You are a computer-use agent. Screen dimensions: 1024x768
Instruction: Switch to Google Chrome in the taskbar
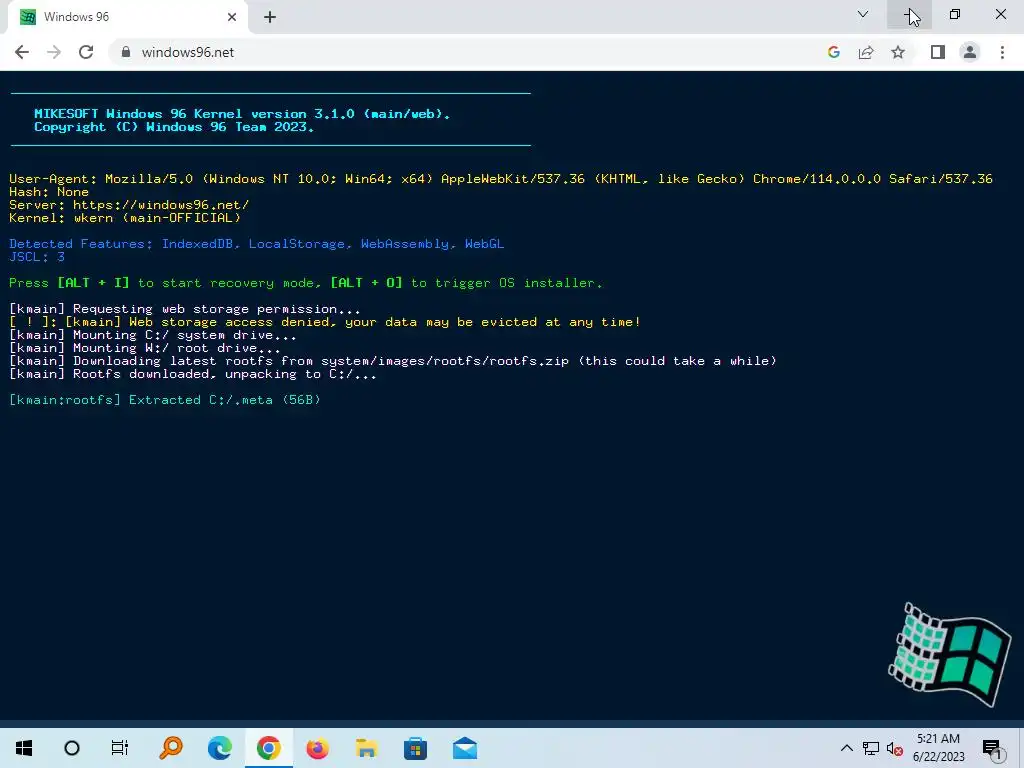(x=268, y=748)
